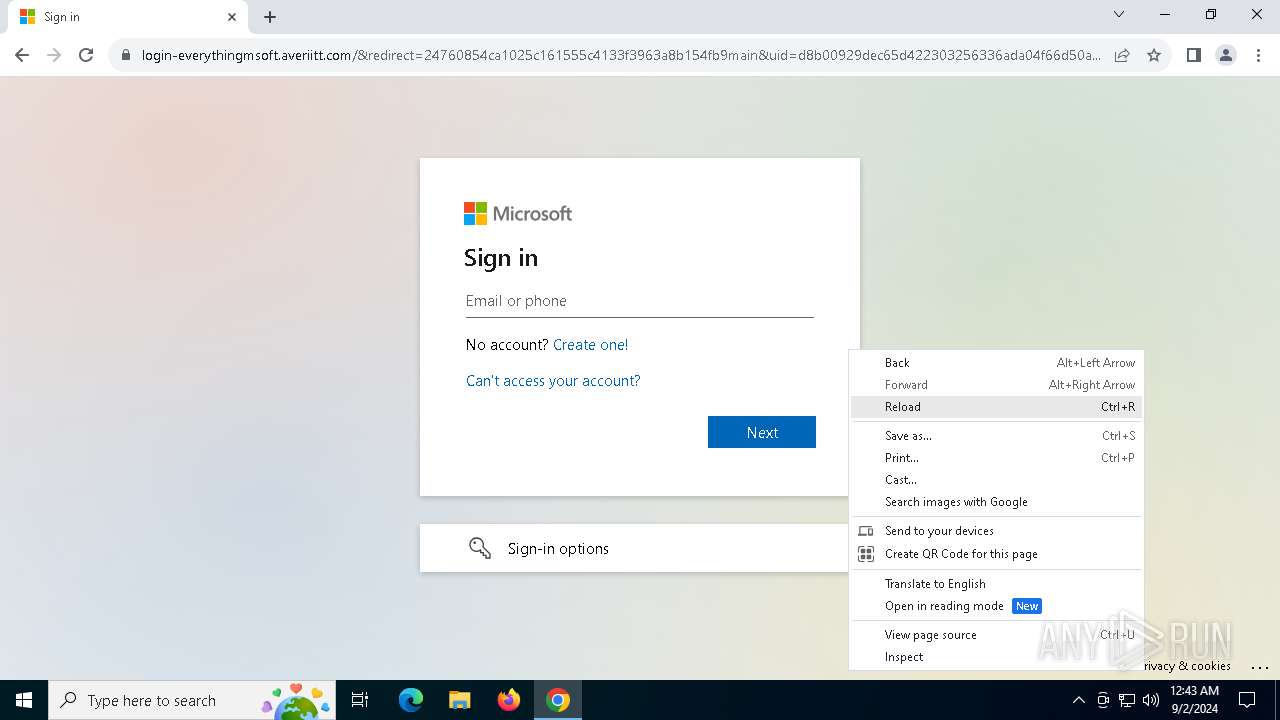The height and width of the screenshot is (720, 1280).
Task: Open the network tray icon
Action: tap(1127, 700)
